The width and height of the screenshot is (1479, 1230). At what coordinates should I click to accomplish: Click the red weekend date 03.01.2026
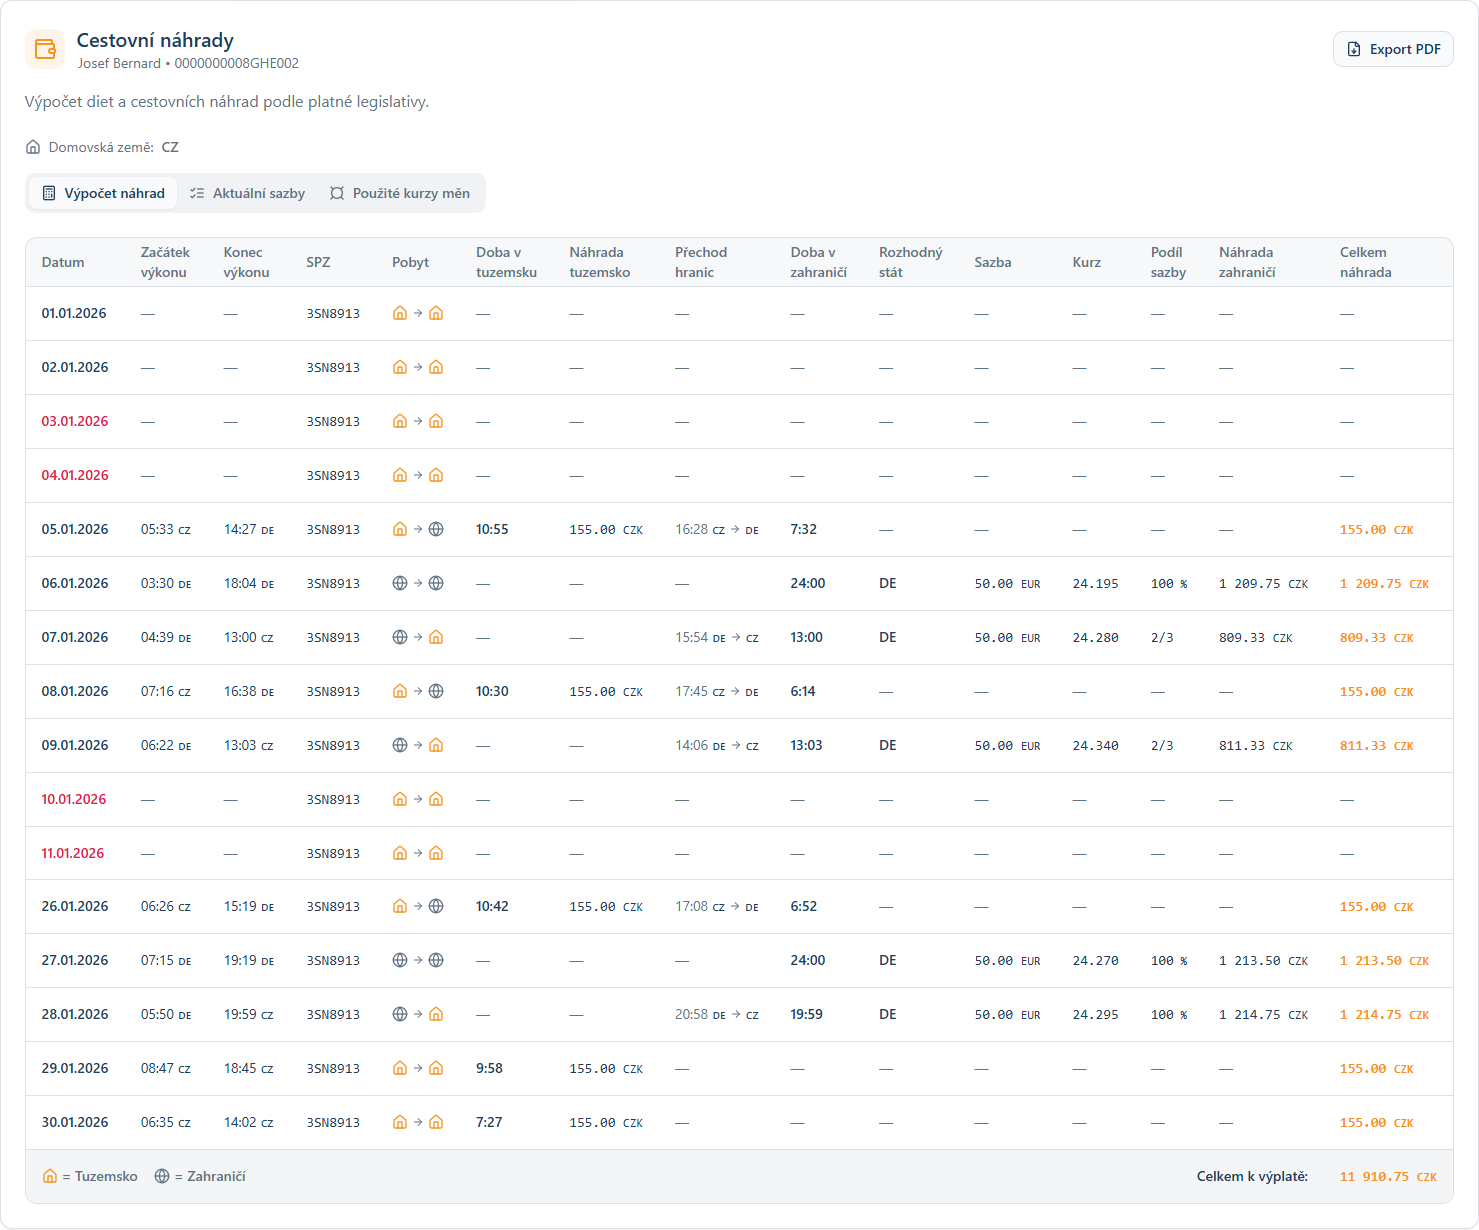point(75,421)
